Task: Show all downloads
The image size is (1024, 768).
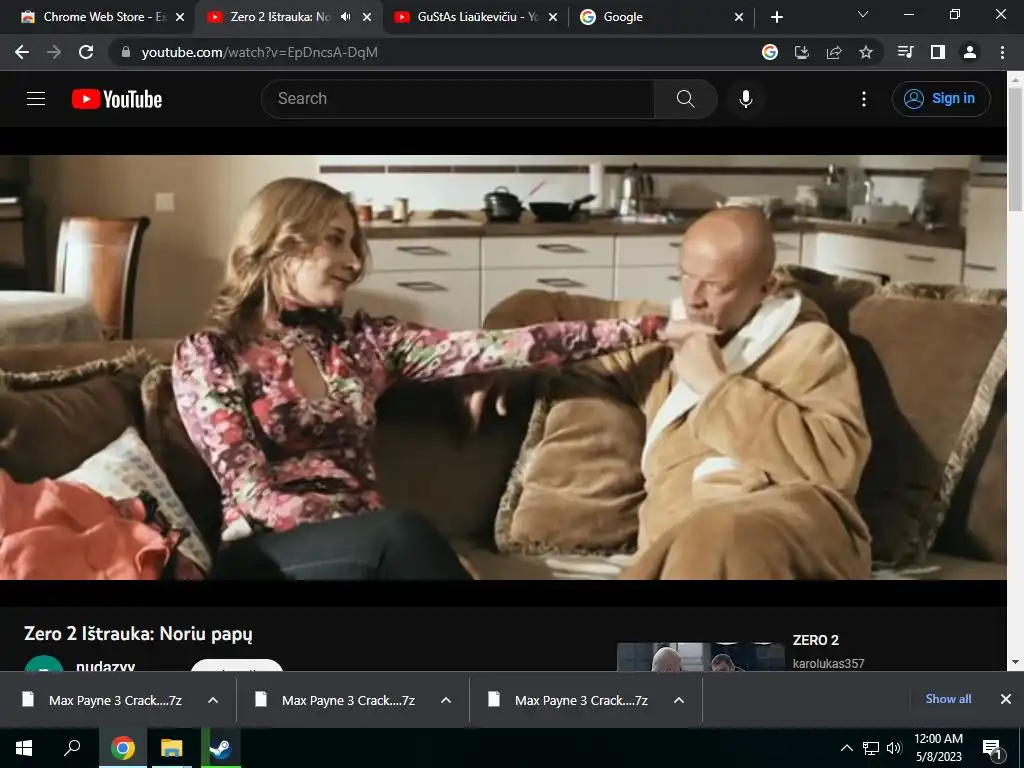Action: [x=948, y=699]
